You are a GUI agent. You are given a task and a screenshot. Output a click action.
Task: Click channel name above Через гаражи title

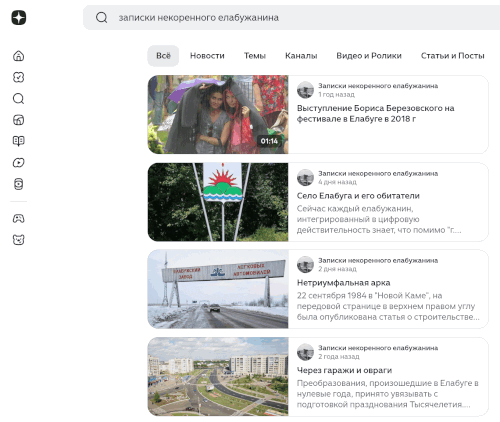378,348
